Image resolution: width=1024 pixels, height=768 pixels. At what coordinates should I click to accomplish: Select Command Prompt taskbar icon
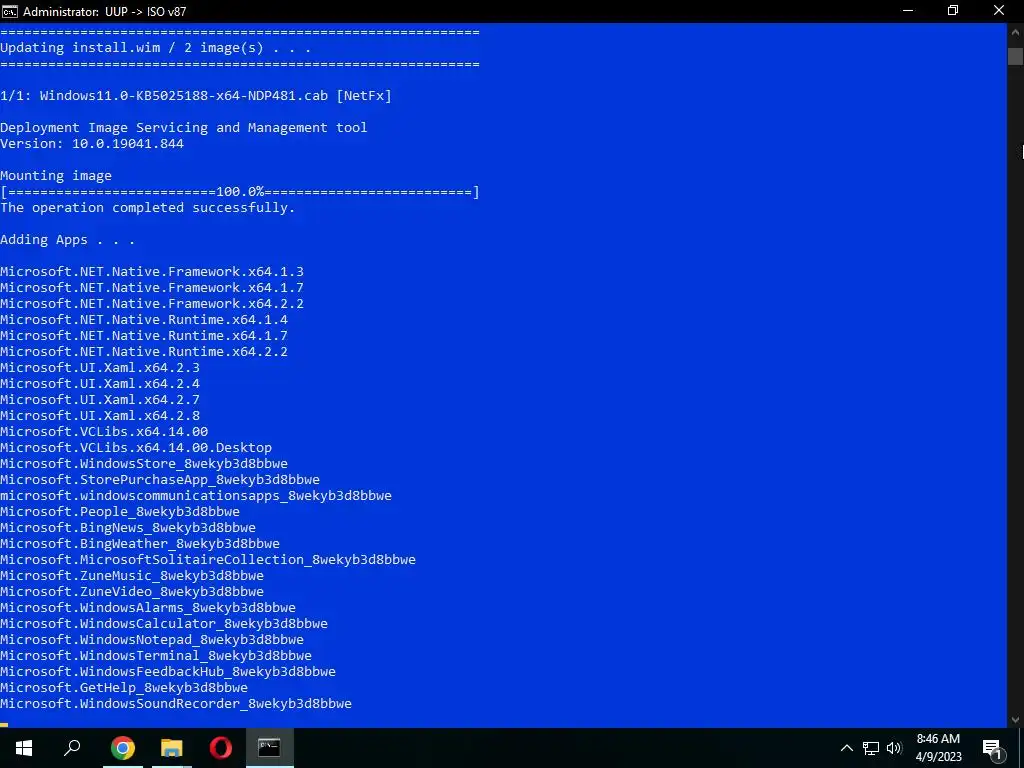coord(269,748)
